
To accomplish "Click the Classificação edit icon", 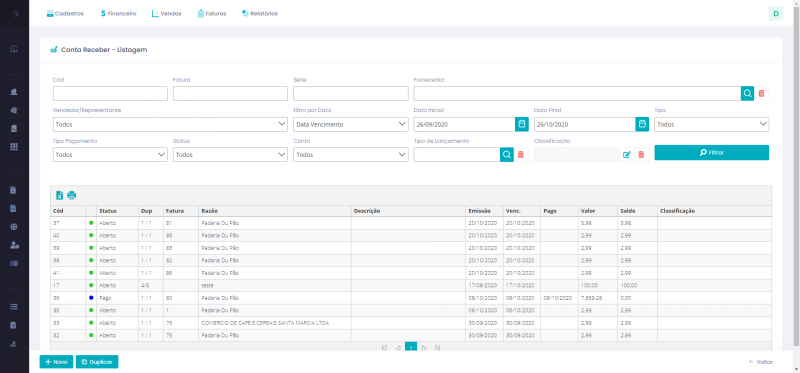I will (627, 155).
